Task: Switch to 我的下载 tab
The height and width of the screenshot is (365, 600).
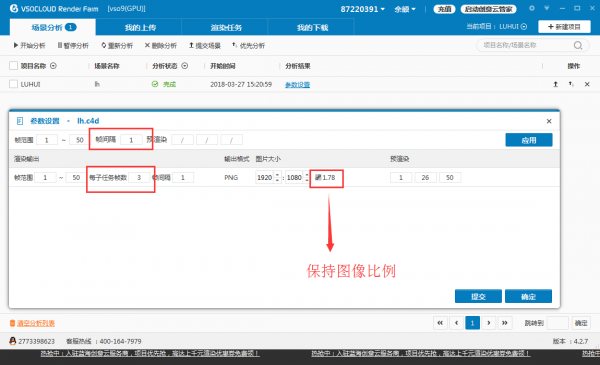Action: (x=312, y=27)
